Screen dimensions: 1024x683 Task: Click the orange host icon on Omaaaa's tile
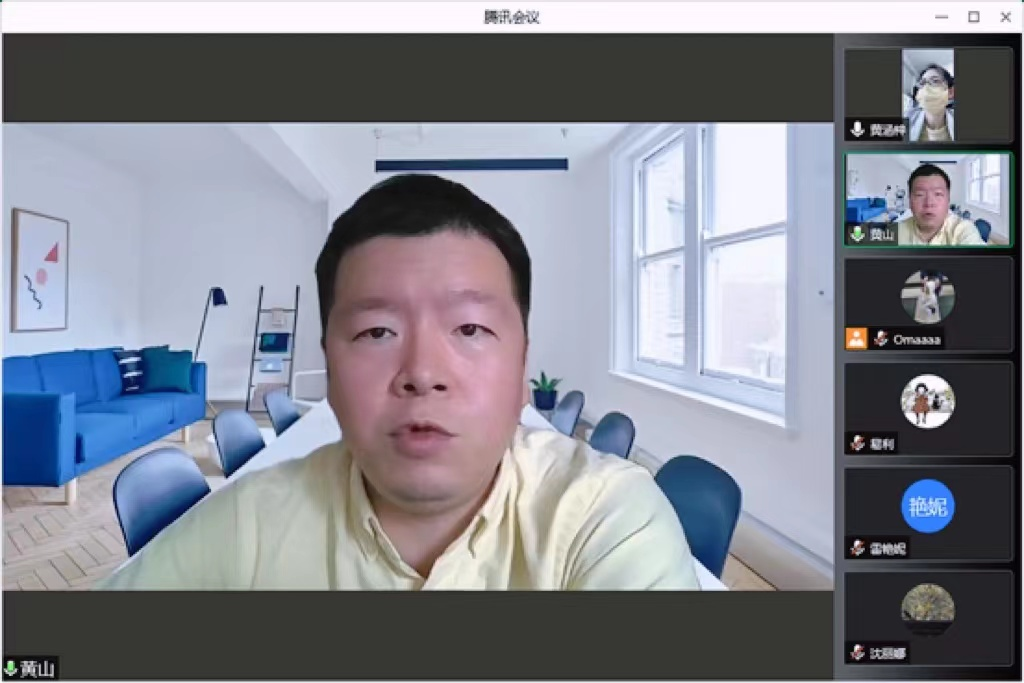pos(856,338)
